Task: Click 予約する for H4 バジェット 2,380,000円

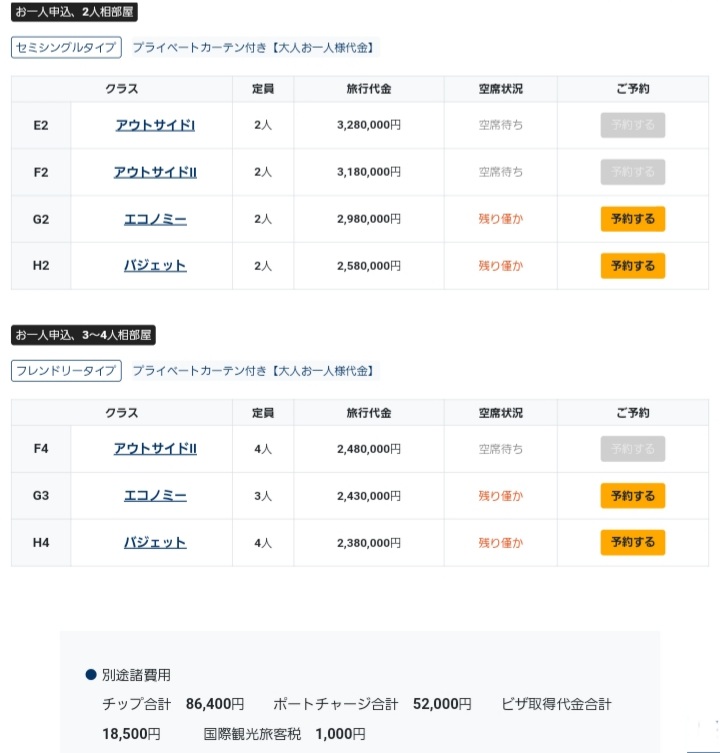Action: click(x=633, y=542)
